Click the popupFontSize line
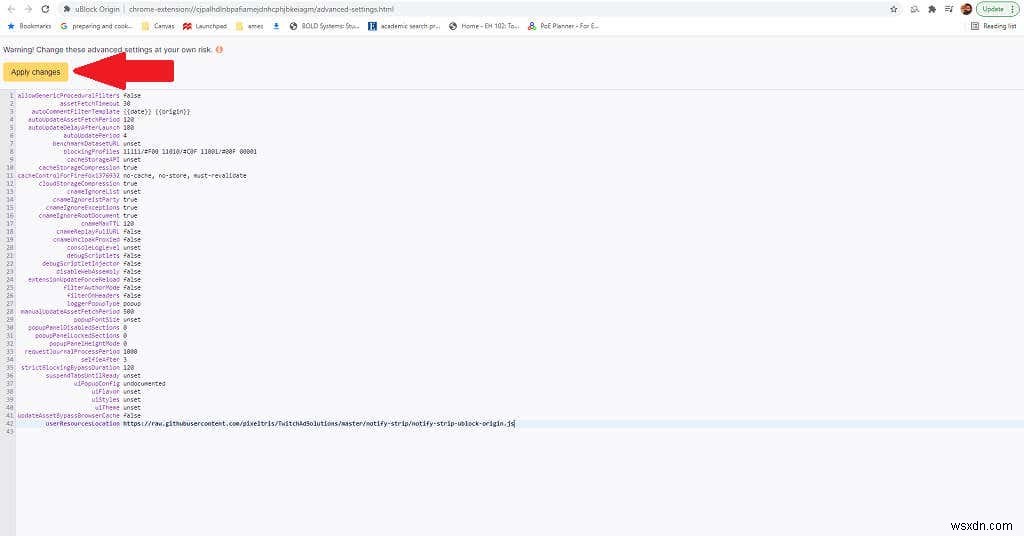Image resolution: width=1024 pixels, height=536 pixels. [x=107, y=320]
